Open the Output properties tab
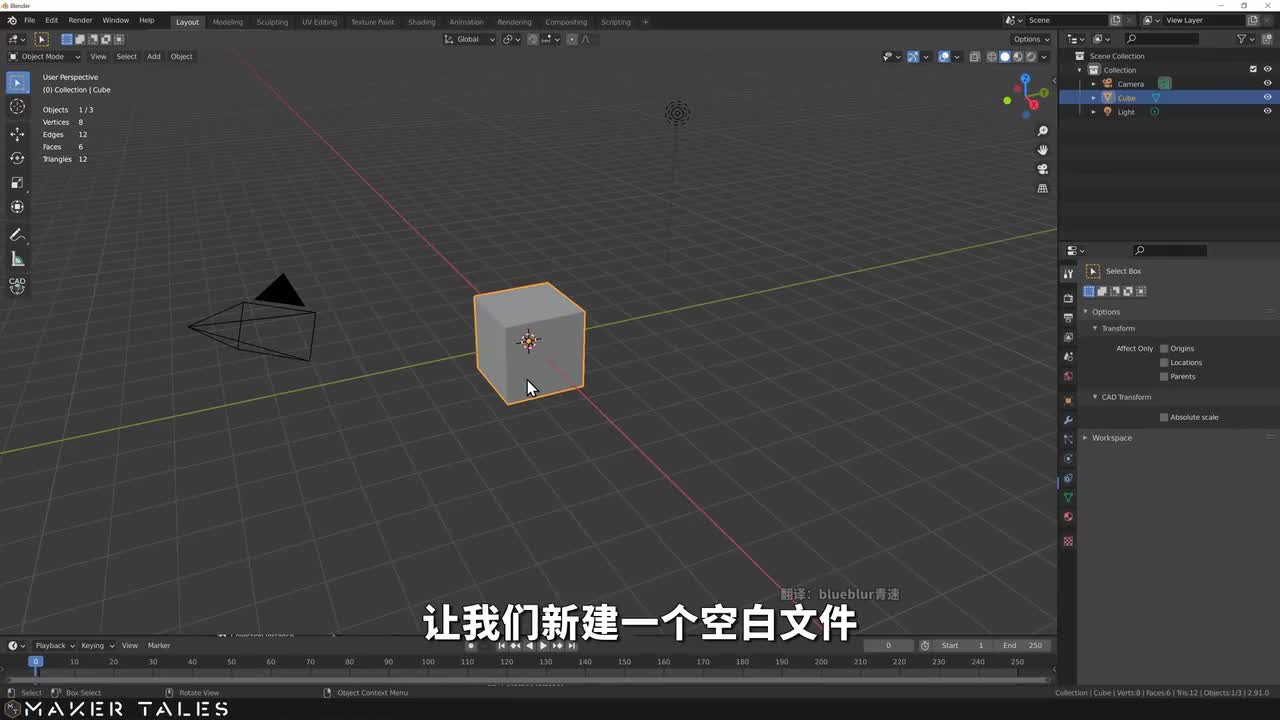Image resolution: width=1280 pixels, height=720 pixels. click(x=1068, y=318)
